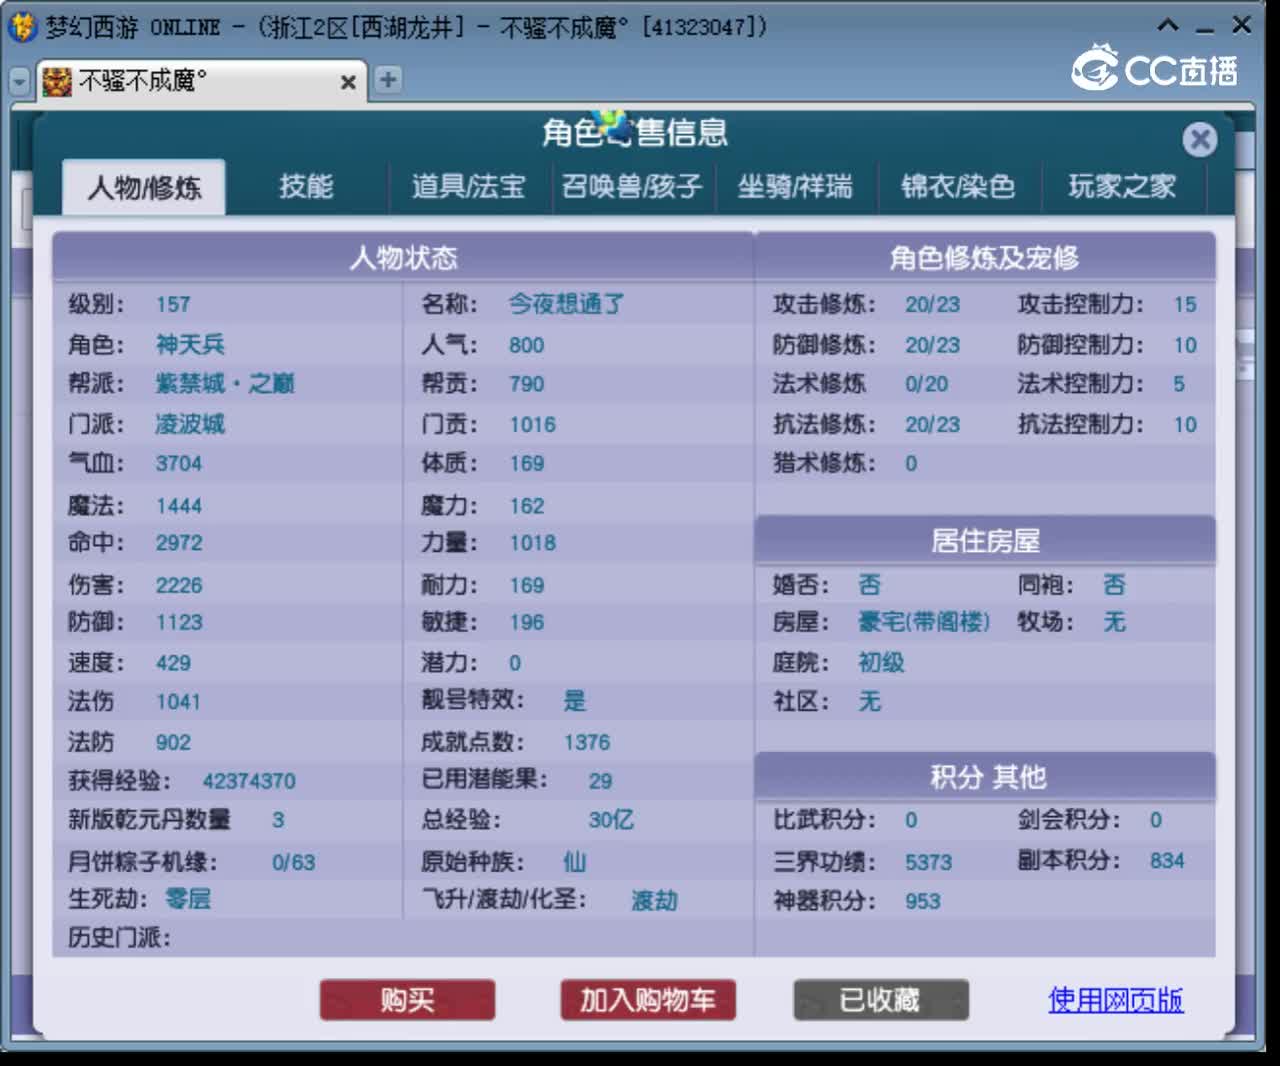
Task: Click the 总经验 value 30亿
Action: pos(611,820)
